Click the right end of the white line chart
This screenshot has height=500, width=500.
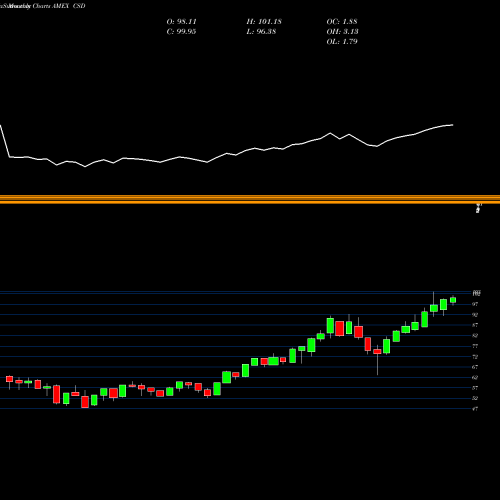tap(453, 125)
